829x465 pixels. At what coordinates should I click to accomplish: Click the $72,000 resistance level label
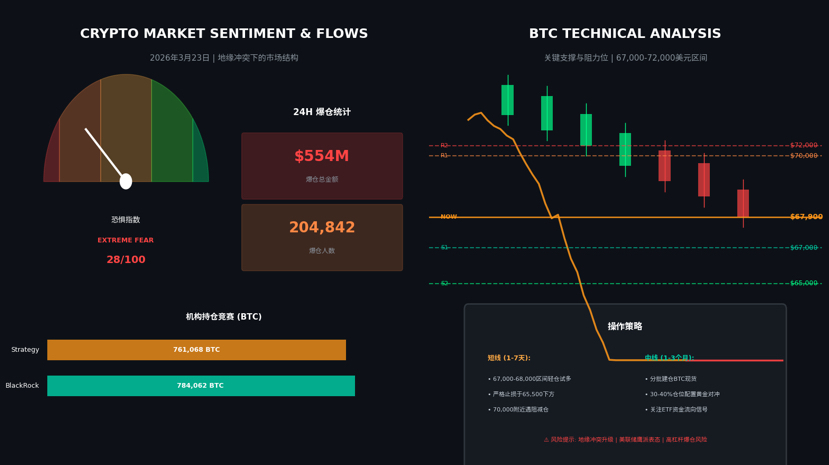(x=804, y=145)
